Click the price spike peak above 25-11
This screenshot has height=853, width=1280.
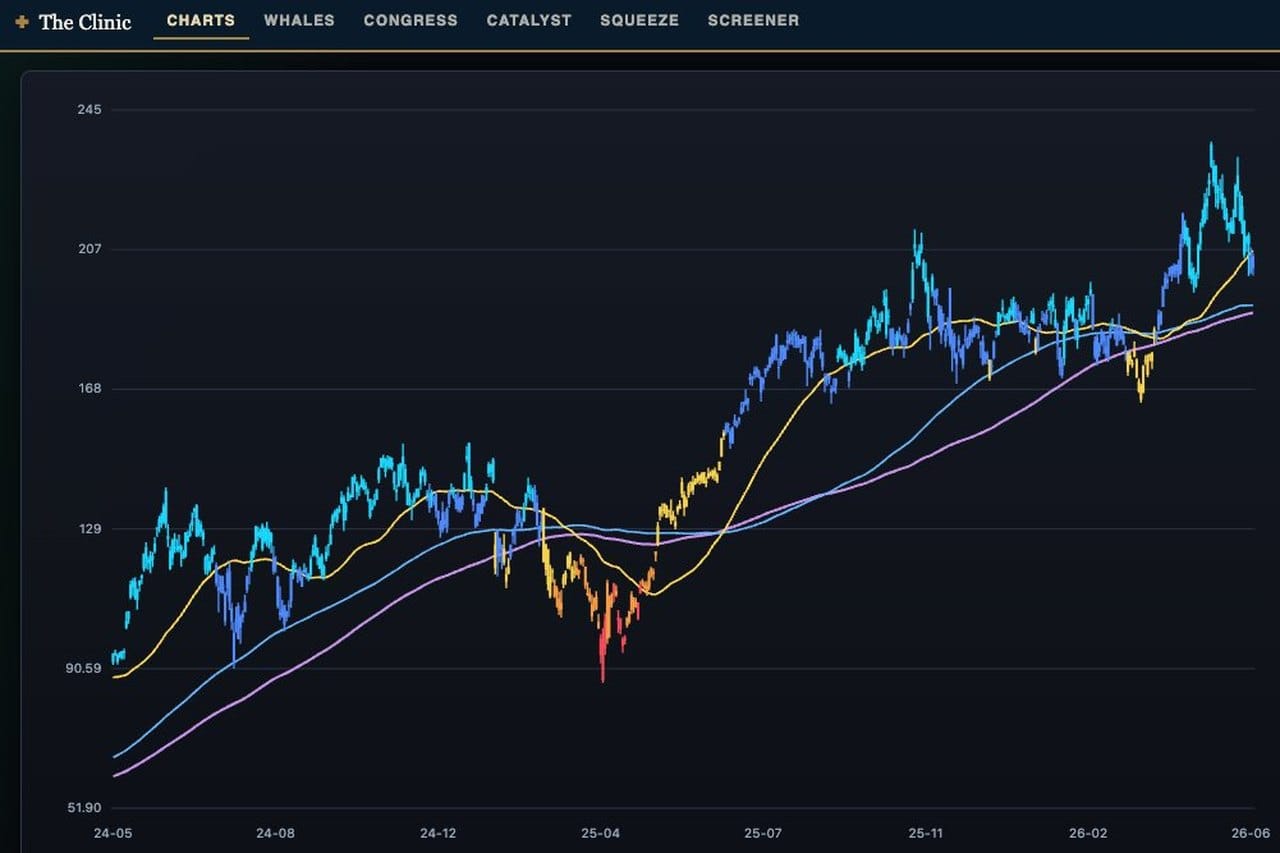[x=916, y=240]
